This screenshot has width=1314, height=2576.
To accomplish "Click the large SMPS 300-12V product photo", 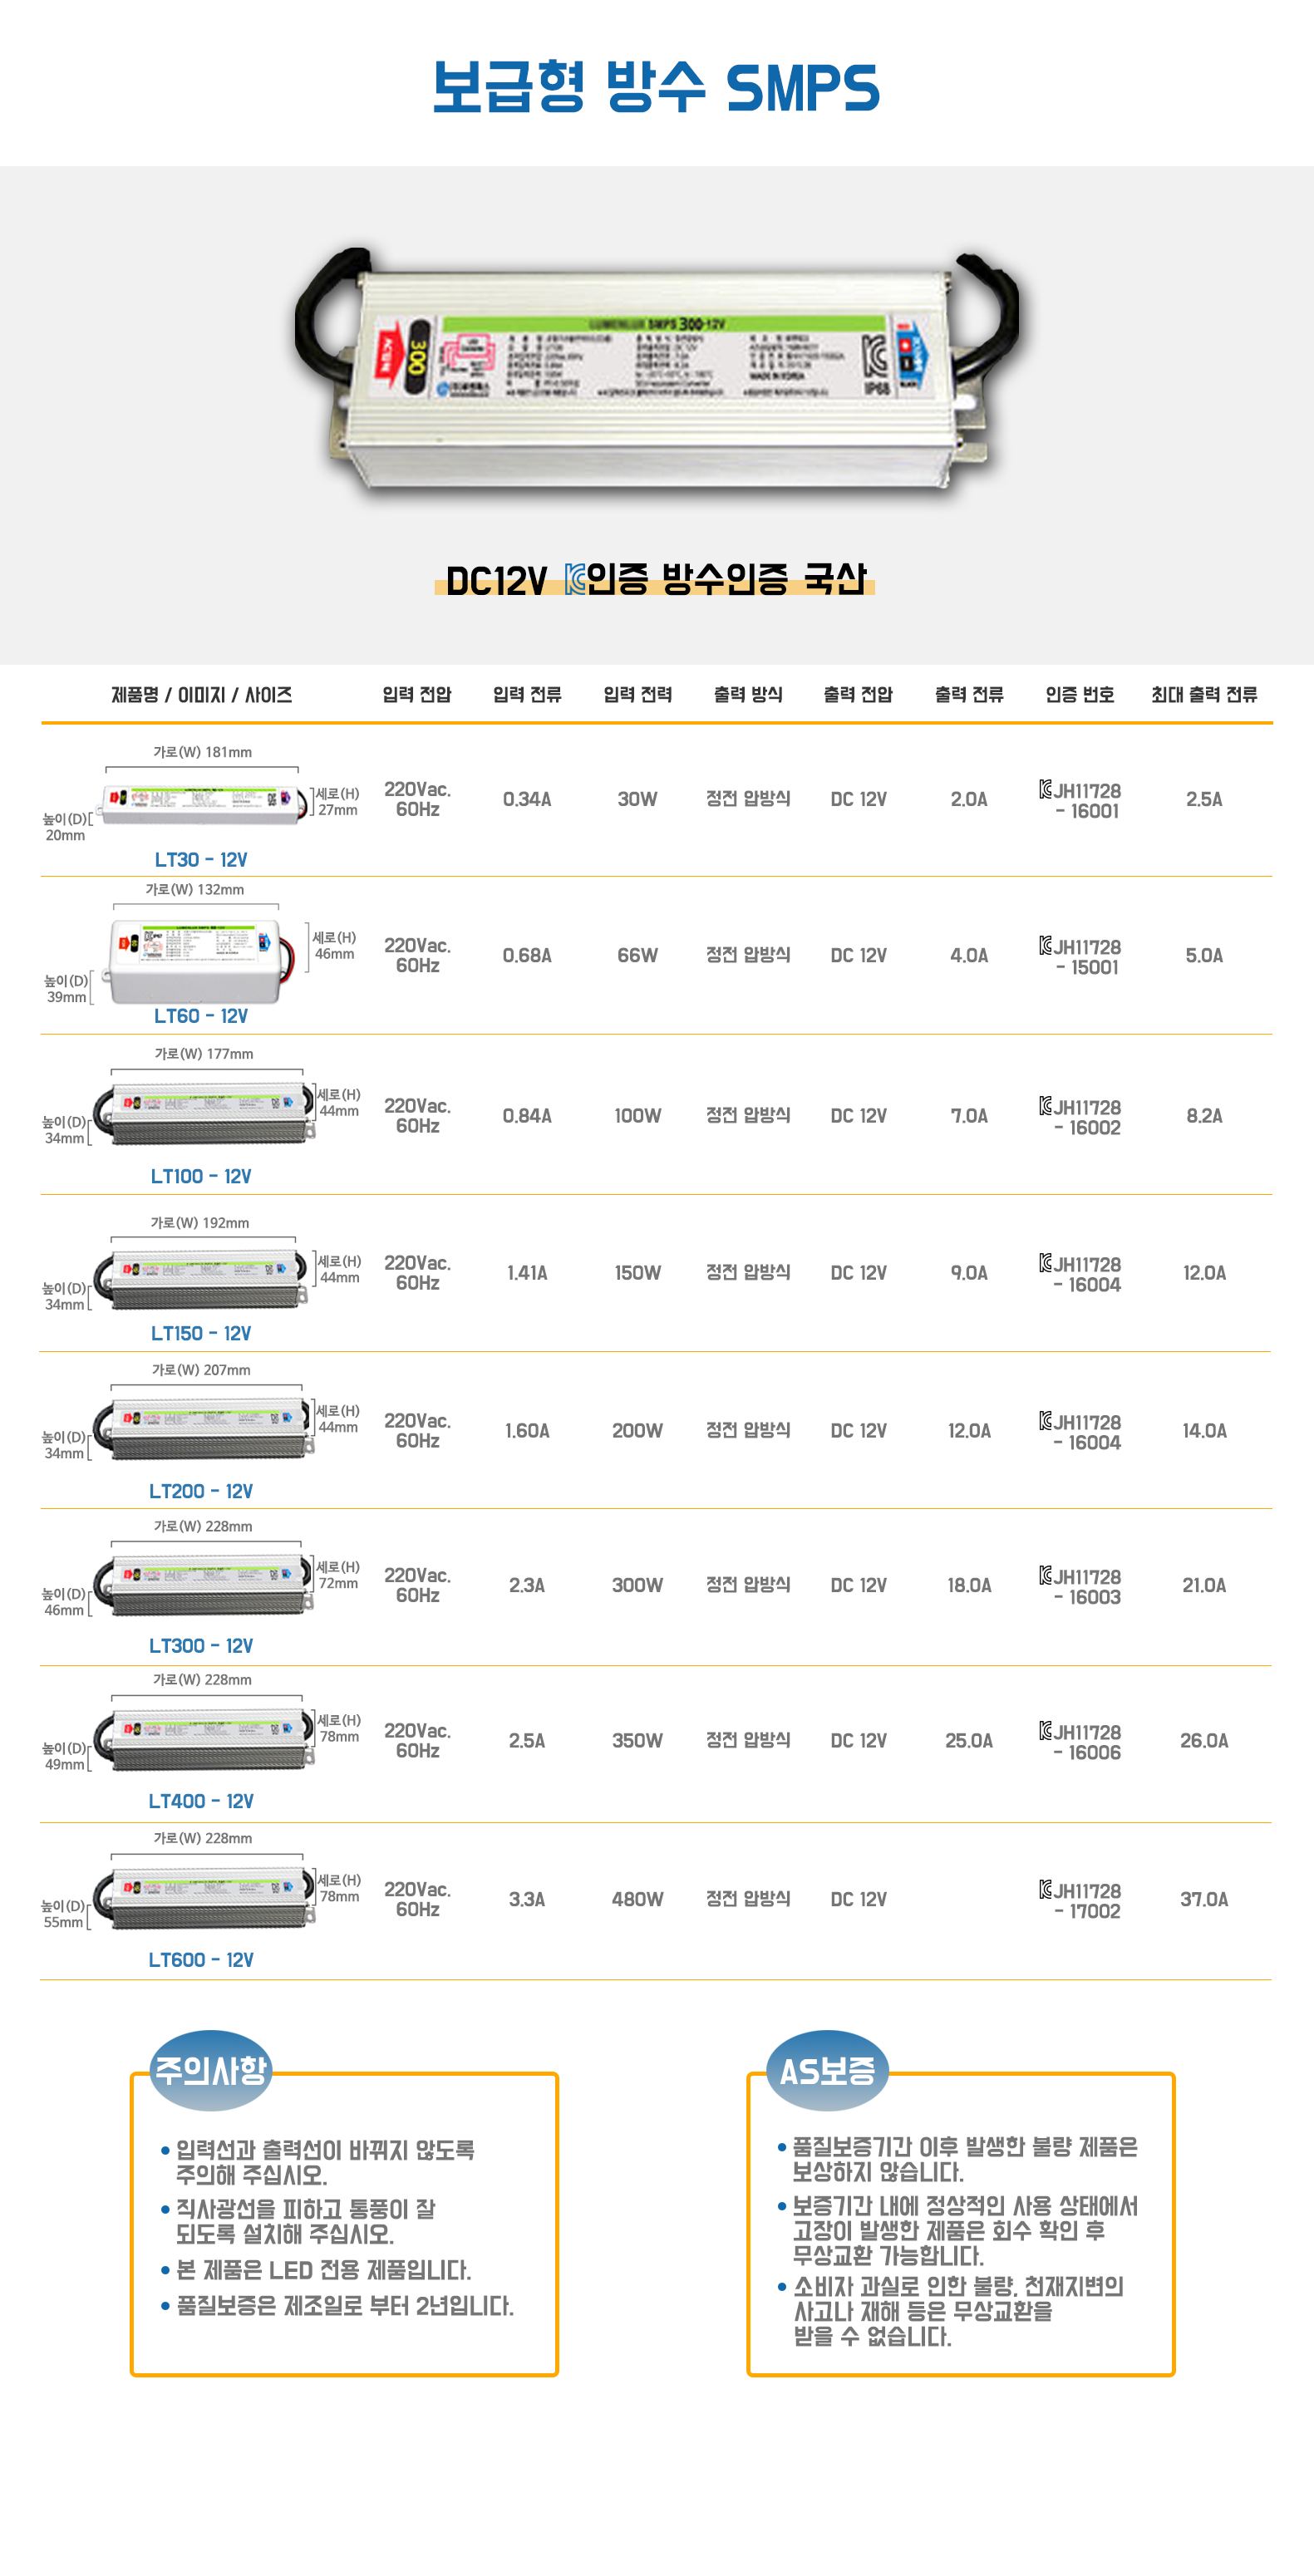I will [656, 375].
